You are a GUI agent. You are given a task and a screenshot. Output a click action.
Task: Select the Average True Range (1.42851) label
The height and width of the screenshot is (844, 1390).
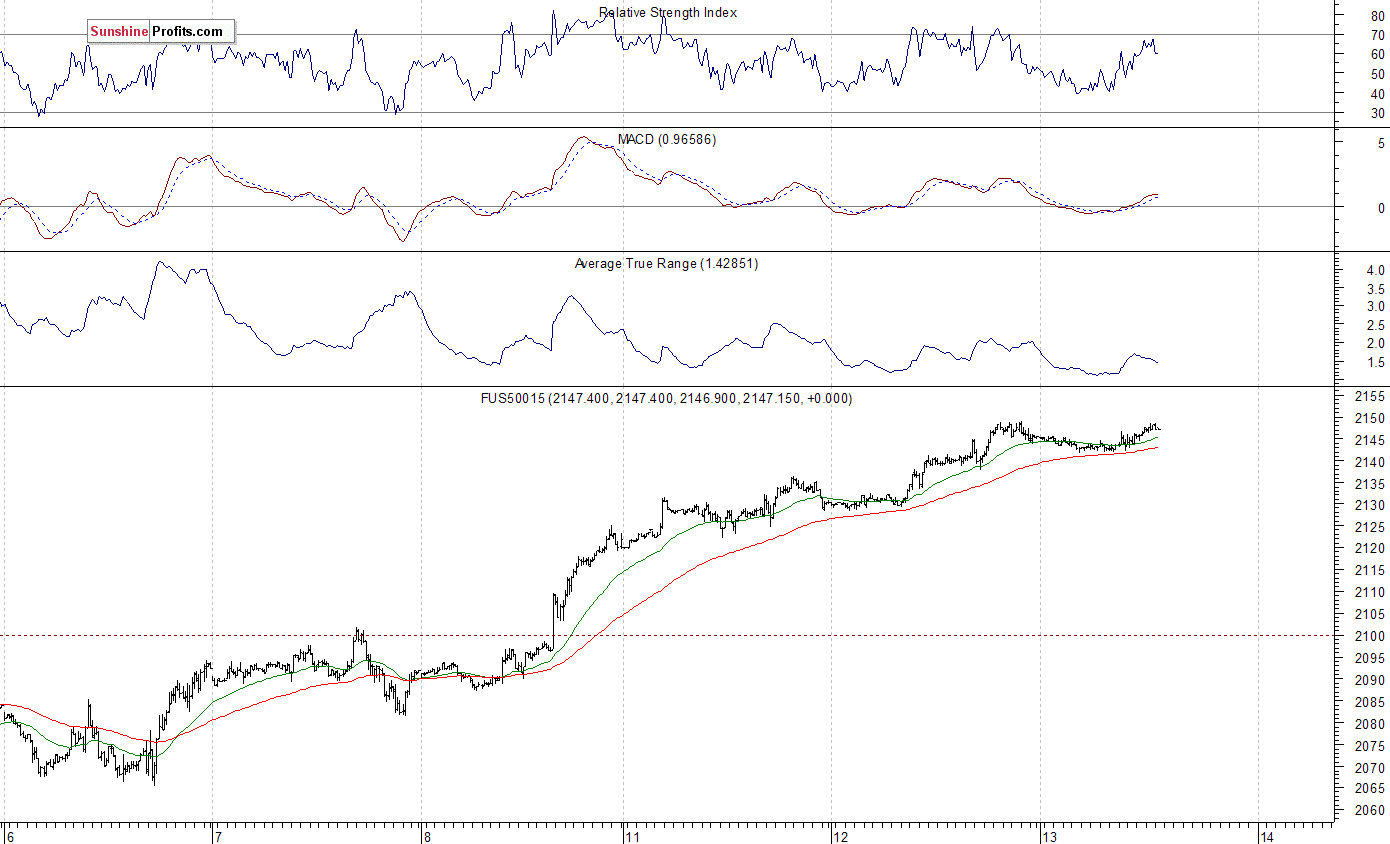tap(667, 264)
